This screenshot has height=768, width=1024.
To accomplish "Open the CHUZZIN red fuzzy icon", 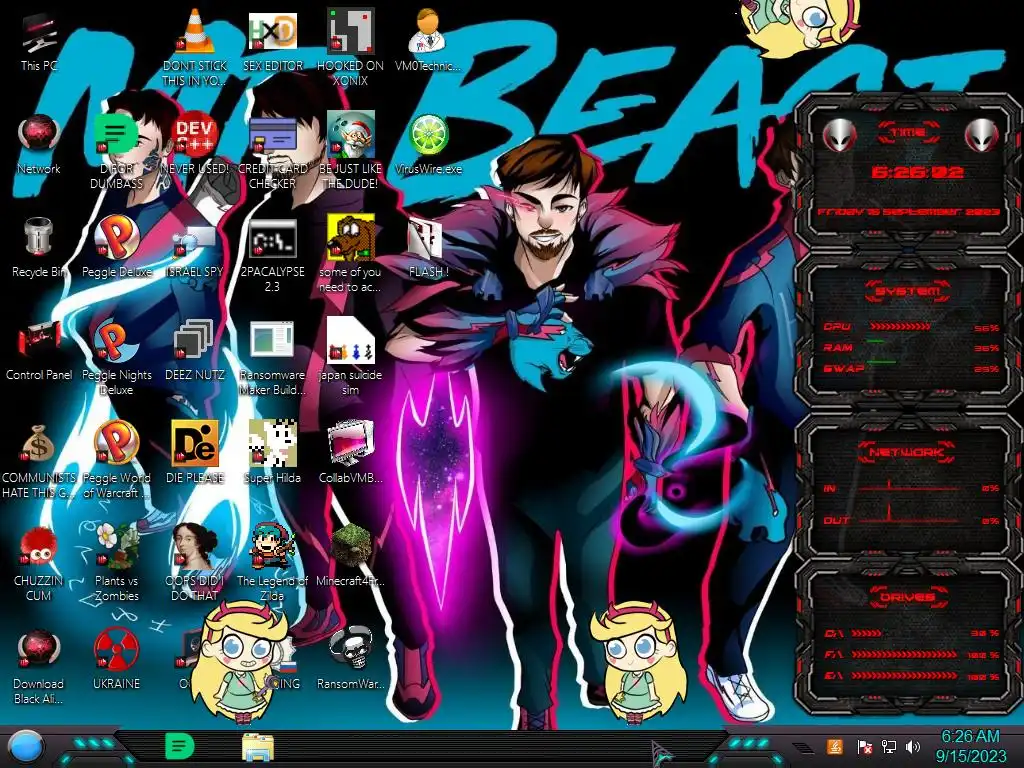I will (39, 547).
